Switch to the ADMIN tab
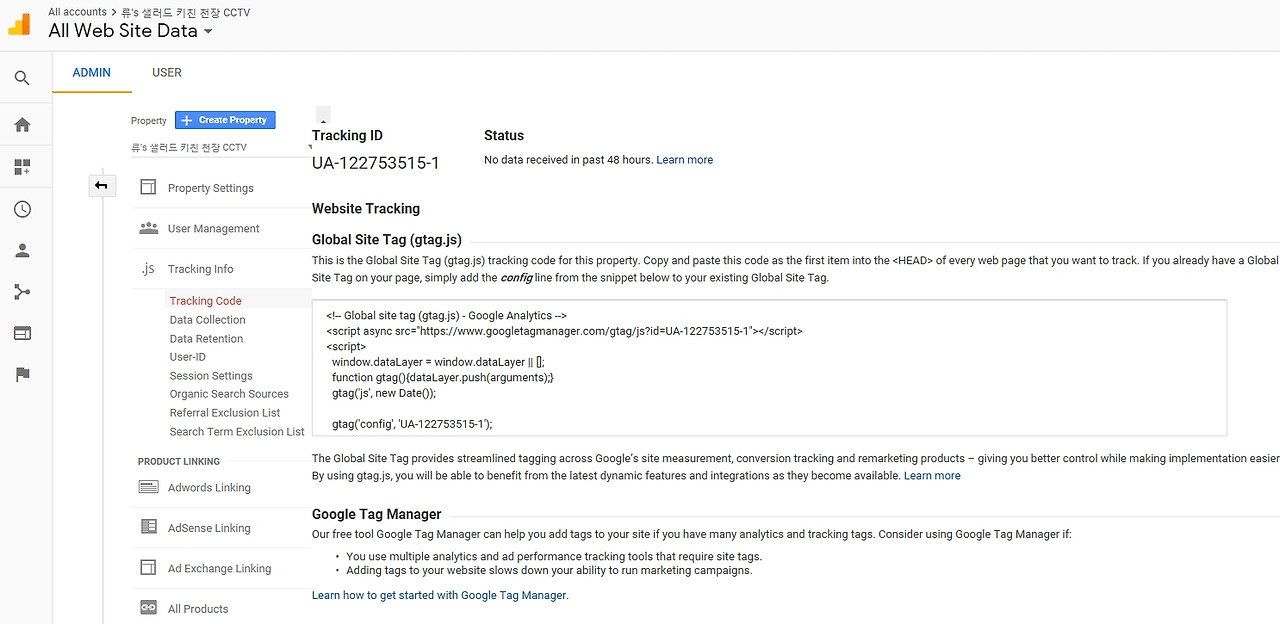The height and width of the screenshot is (624, 1280). pos(92,73)
